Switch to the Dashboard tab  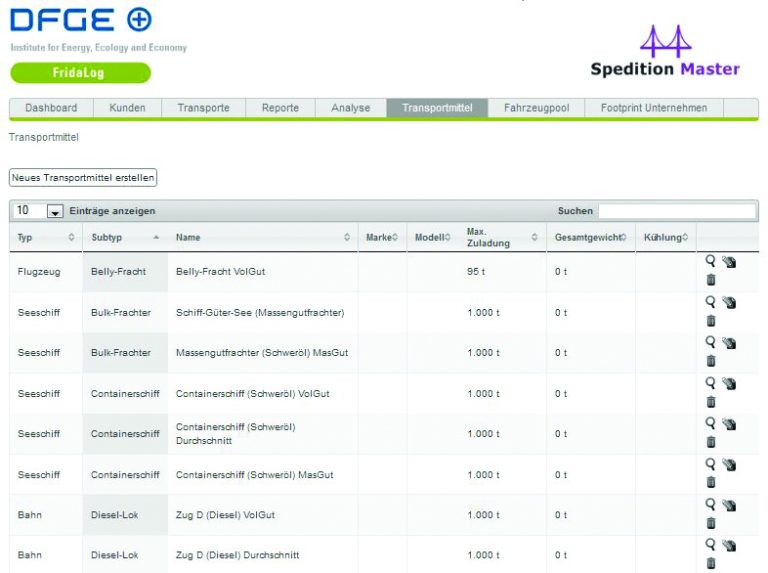(x=51, y=108)
